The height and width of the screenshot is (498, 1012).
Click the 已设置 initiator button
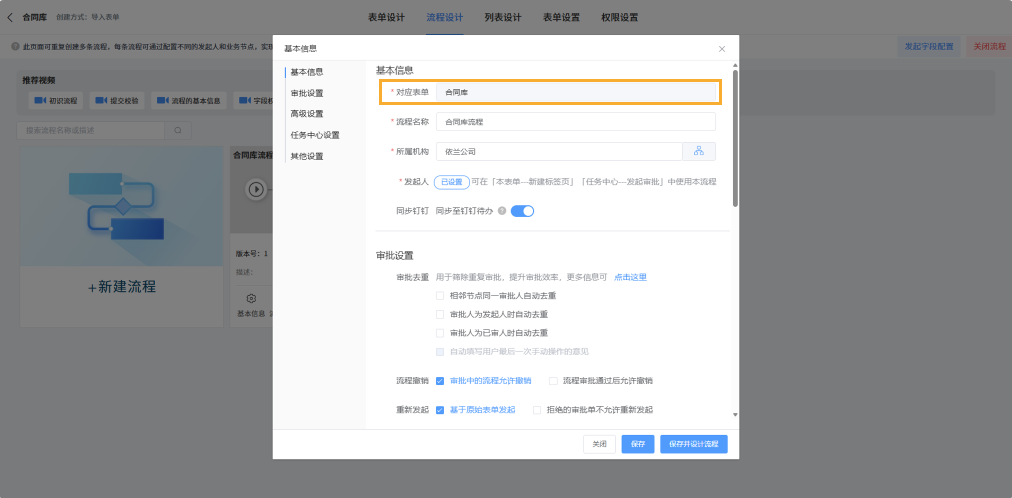[452, 182]
